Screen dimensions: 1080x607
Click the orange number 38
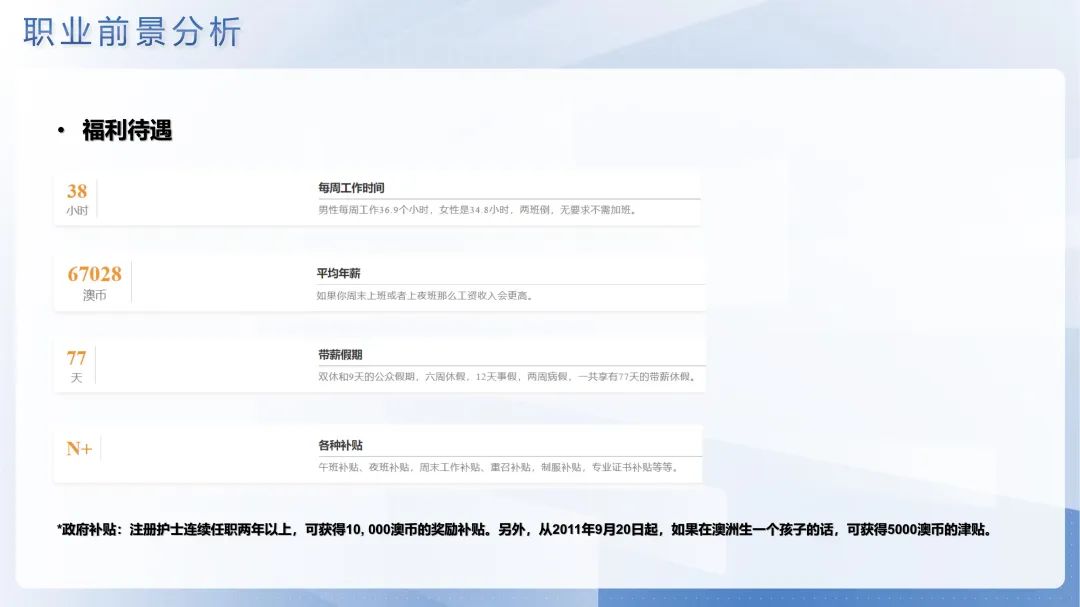tap(76, 191)
